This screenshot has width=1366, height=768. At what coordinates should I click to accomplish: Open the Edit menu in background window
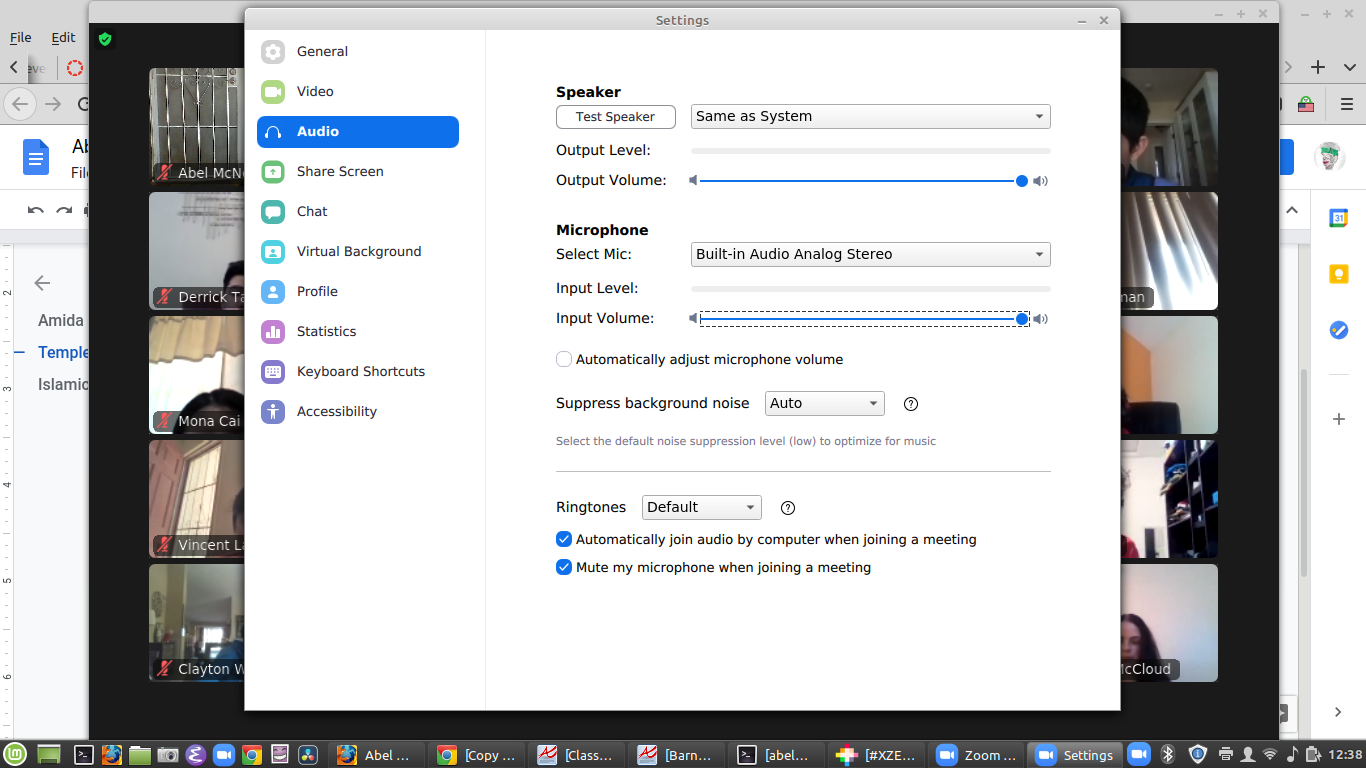pyautogui.click(x=63, y=37)
